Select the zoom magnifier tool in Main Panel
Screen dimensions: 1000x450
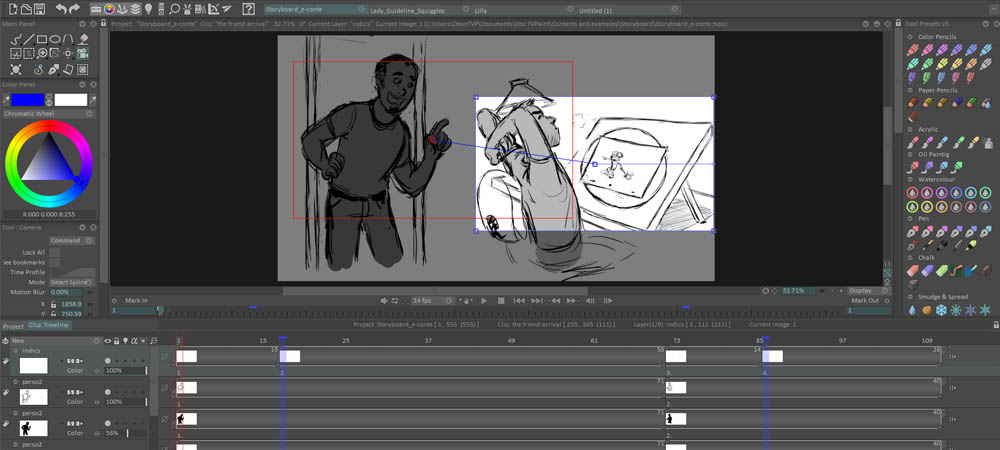click(x=42, y=54)
